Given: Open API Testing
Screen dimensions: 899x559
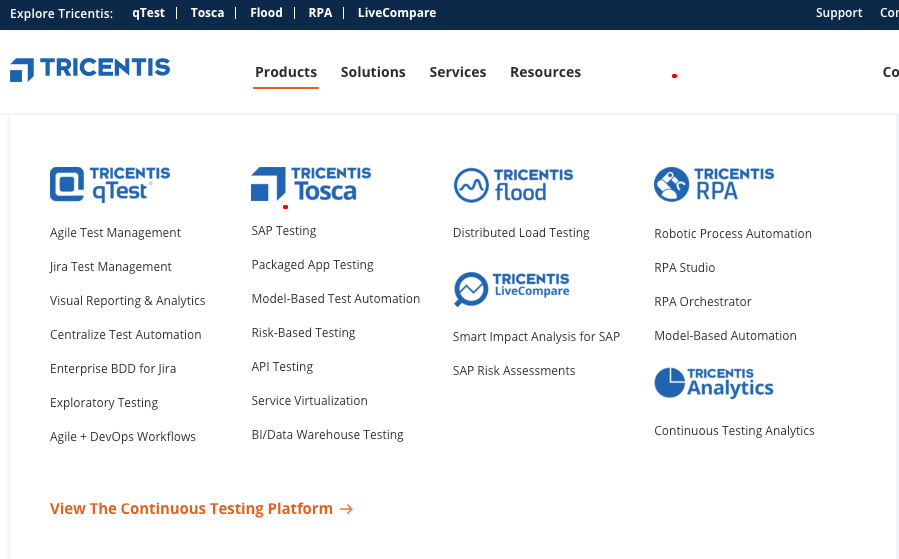Looking at the screenshot, I should pyautogui.click(x=282, y=367).
